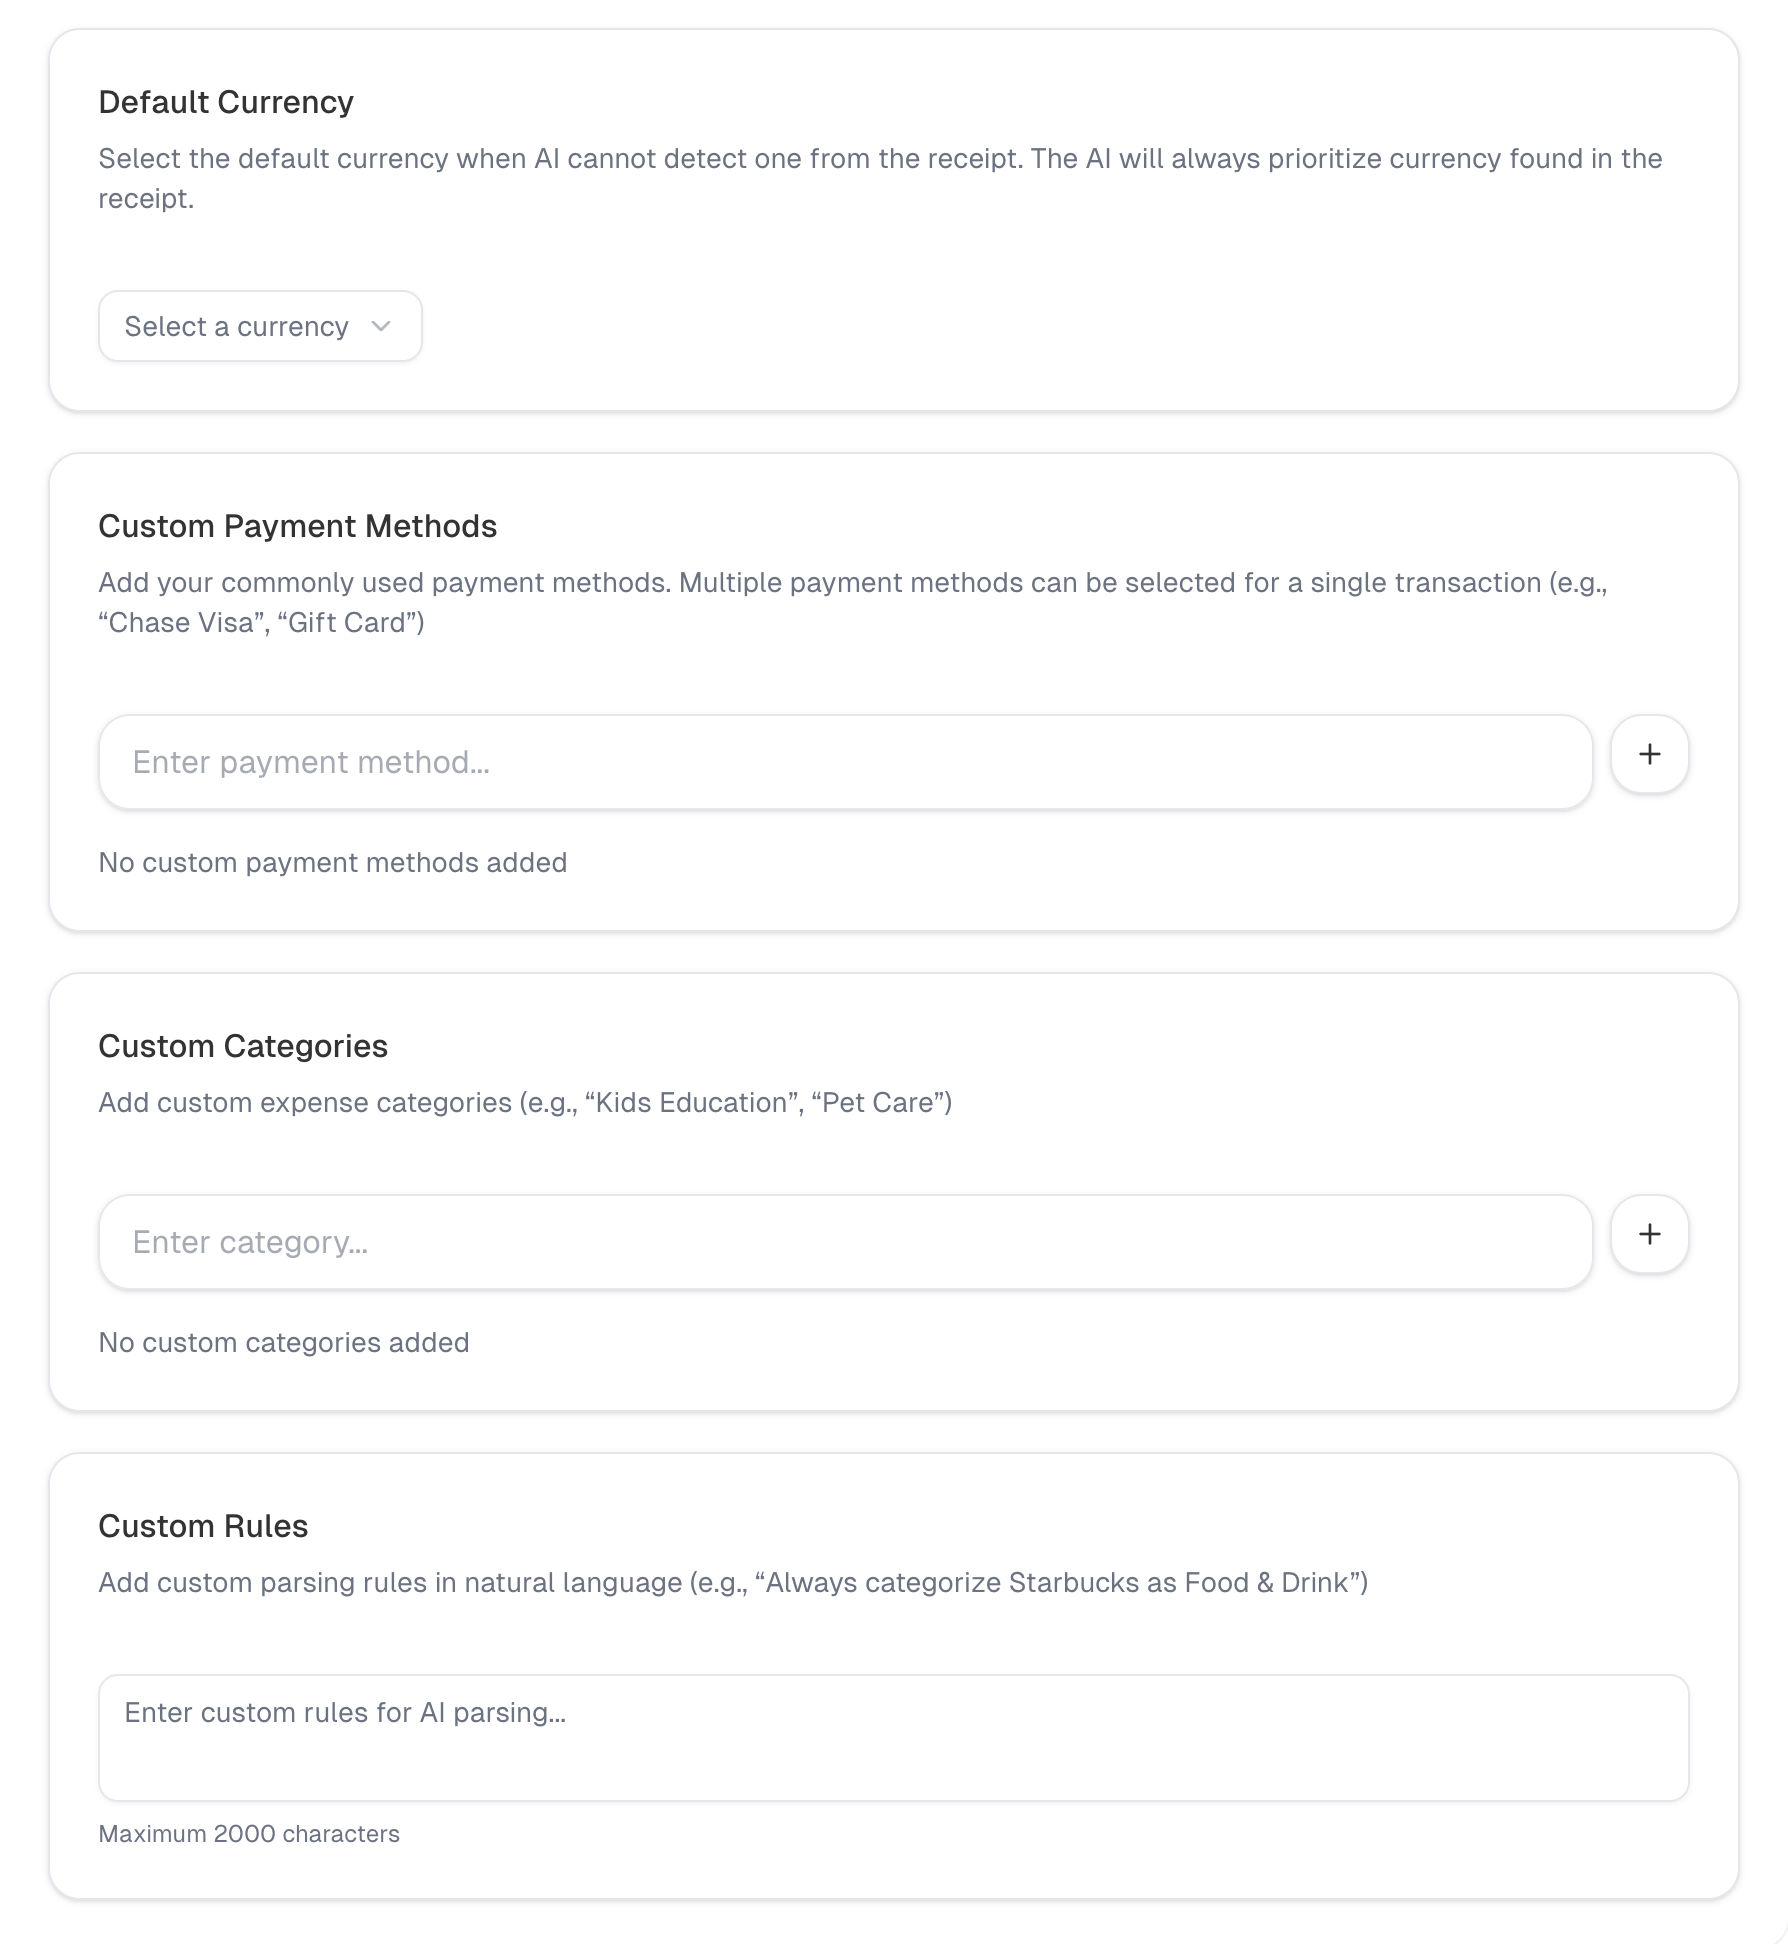
Task: Click the chevron arrow in currency selector
Action: pos(381,326)
